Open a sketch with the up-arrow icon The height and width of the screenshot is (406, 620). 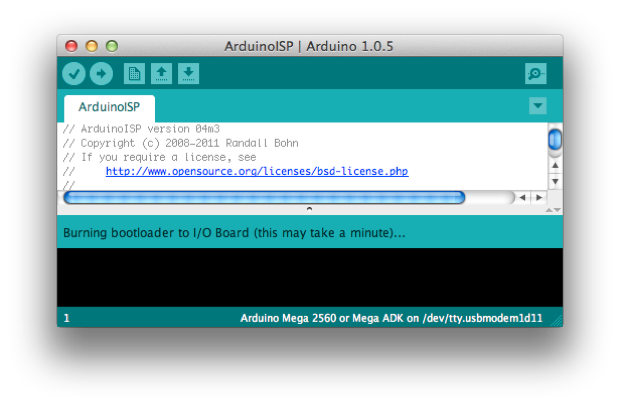point(161,74)
